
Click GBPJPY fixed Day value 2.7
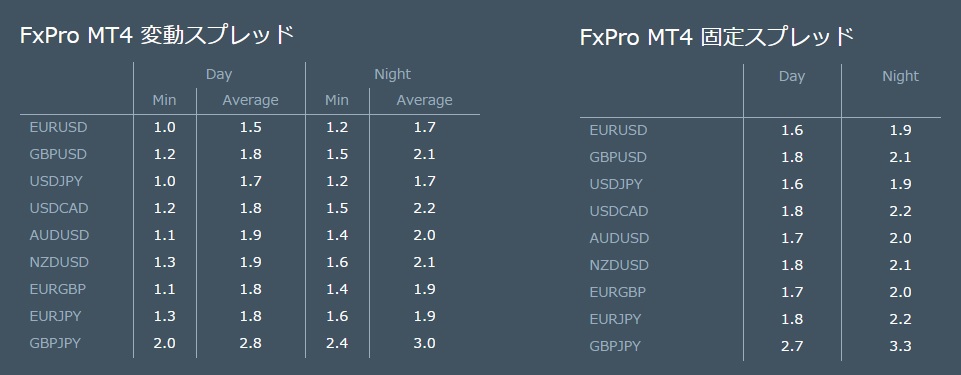pos(792,346)
